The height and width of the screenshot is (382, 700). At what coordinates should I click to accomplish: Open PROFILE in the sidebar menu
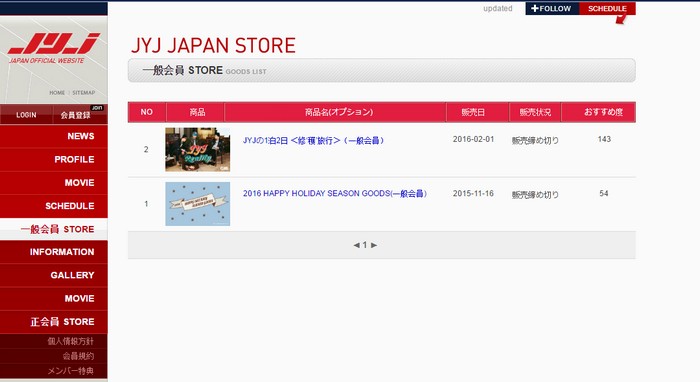tap(54, 159)
